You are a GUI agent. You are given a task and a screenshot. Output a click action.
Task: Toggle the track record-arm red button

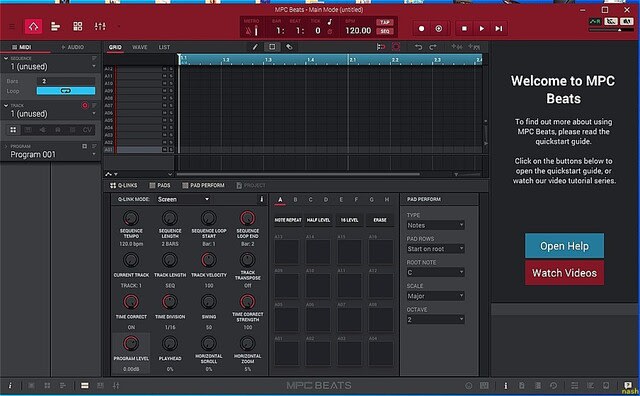[x=85, y=106]
